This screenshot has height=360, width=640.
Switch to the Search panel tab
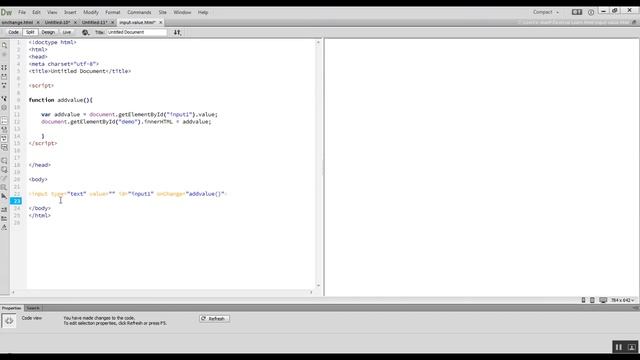click(33, 308)
